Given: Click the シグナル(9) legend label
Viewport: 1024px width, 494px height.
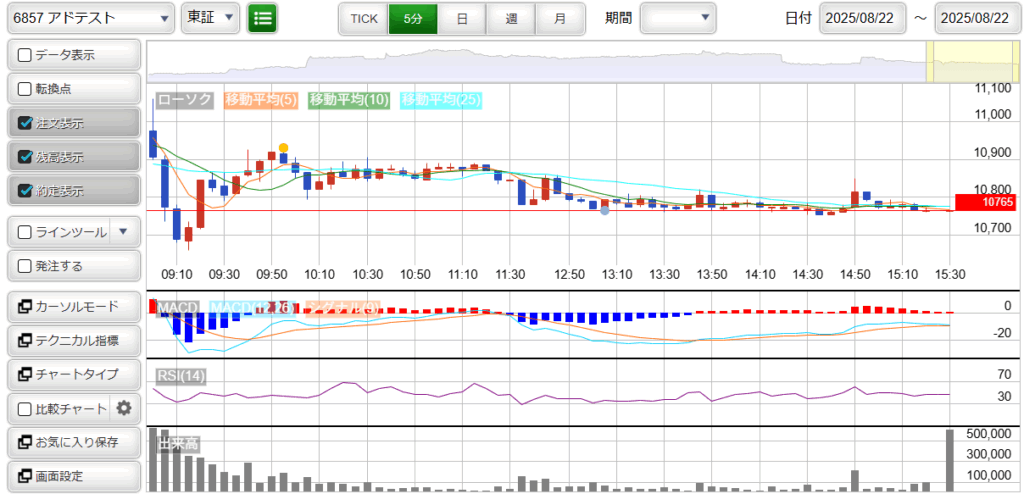Looking at the screenshot, I should point(343,307).
